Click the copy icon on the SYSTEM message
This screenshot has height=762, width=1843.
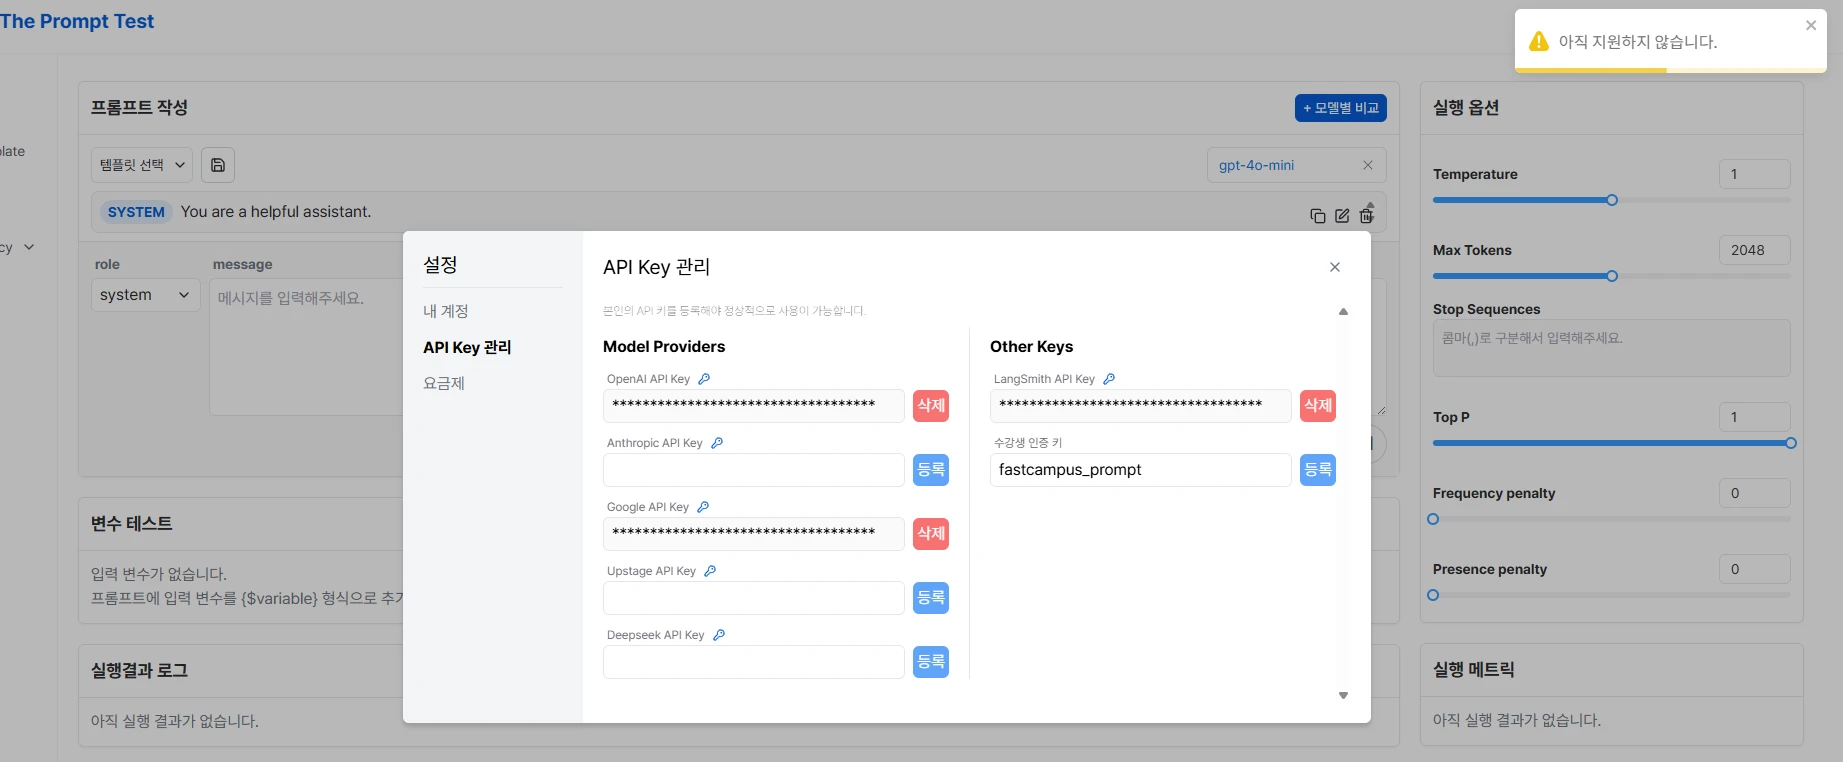(x=1317, y=216)
